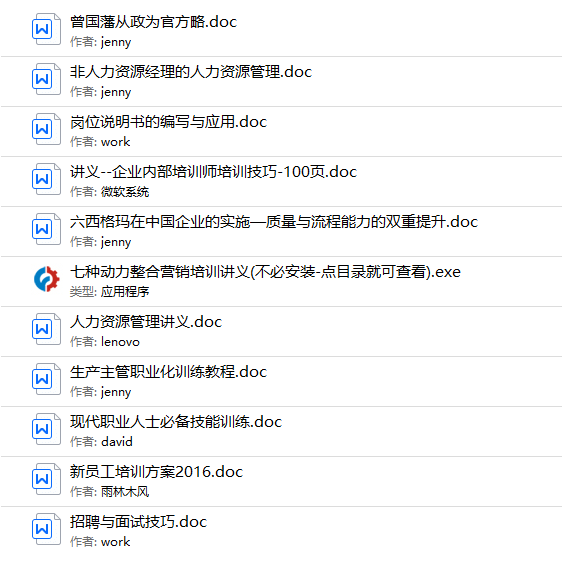The image size is (562, 562).
Task: Click author line 'jenny' under 非人力资源经理的人力资源管理.doc
Action: pyautogui.click(x=101, y=92)
